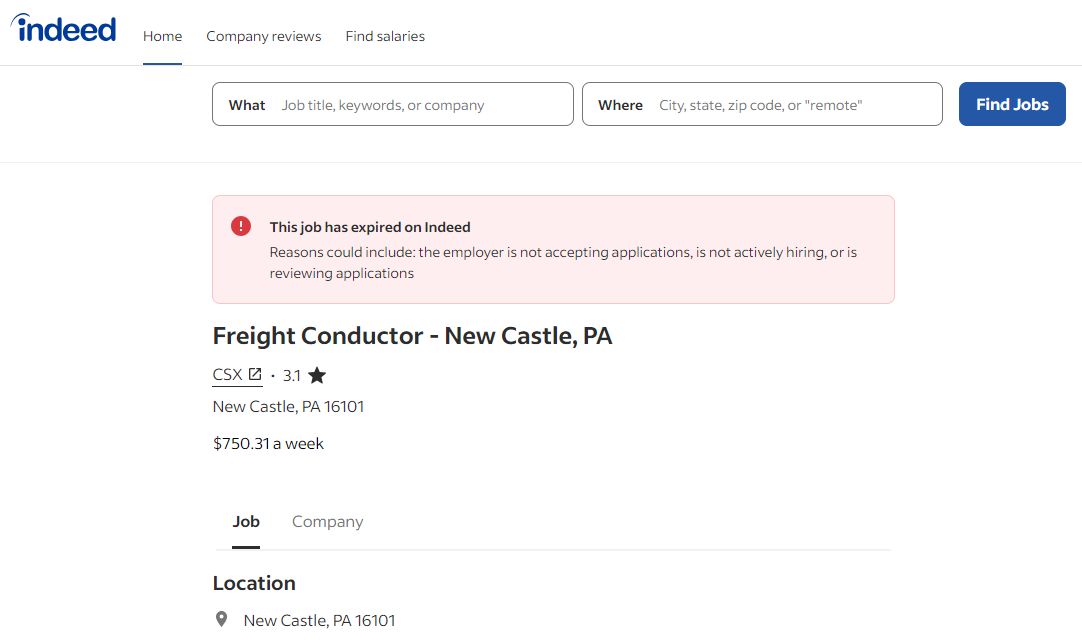
Task: Focus the What job title field
Action: pyautogui.click(x=420, y=105)
